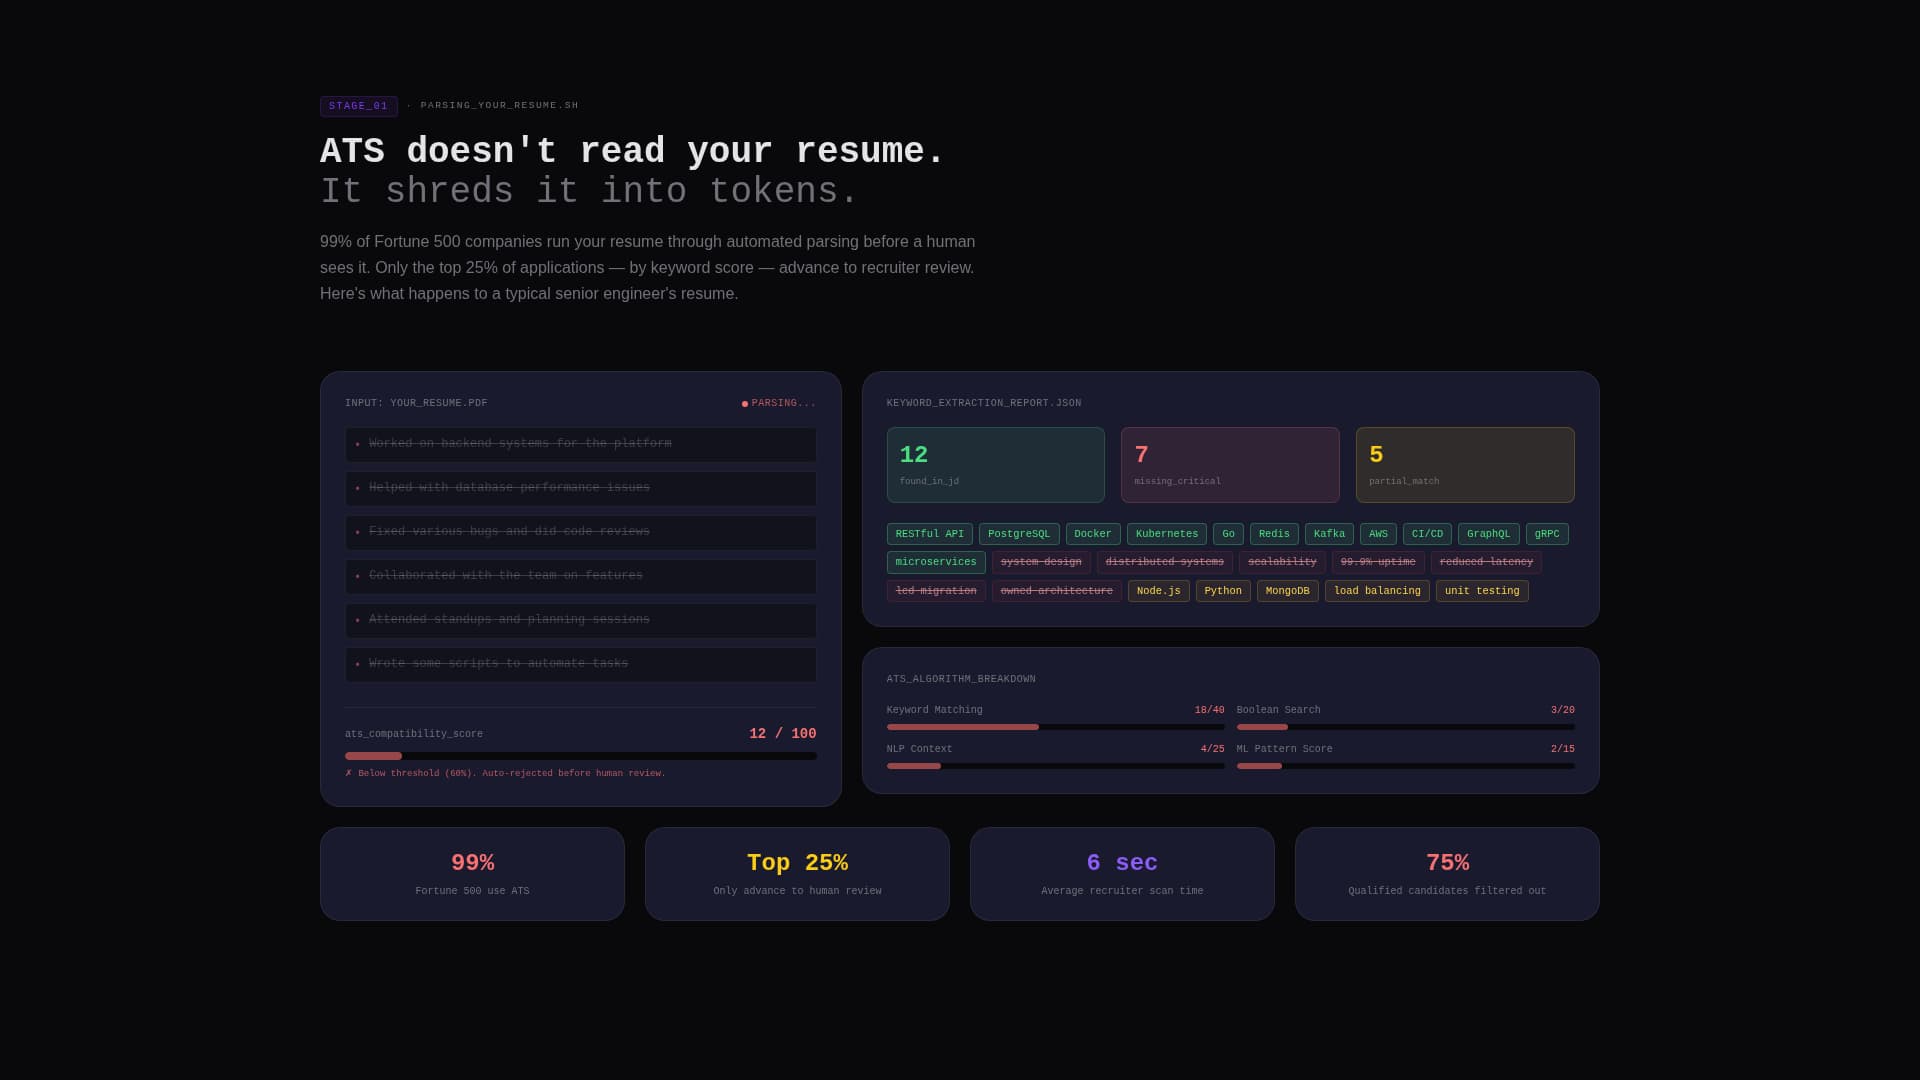Viewport: 1920px width, 1080px height.
Task: Click the Redis keyword tag
Action: pos(1274,534)
